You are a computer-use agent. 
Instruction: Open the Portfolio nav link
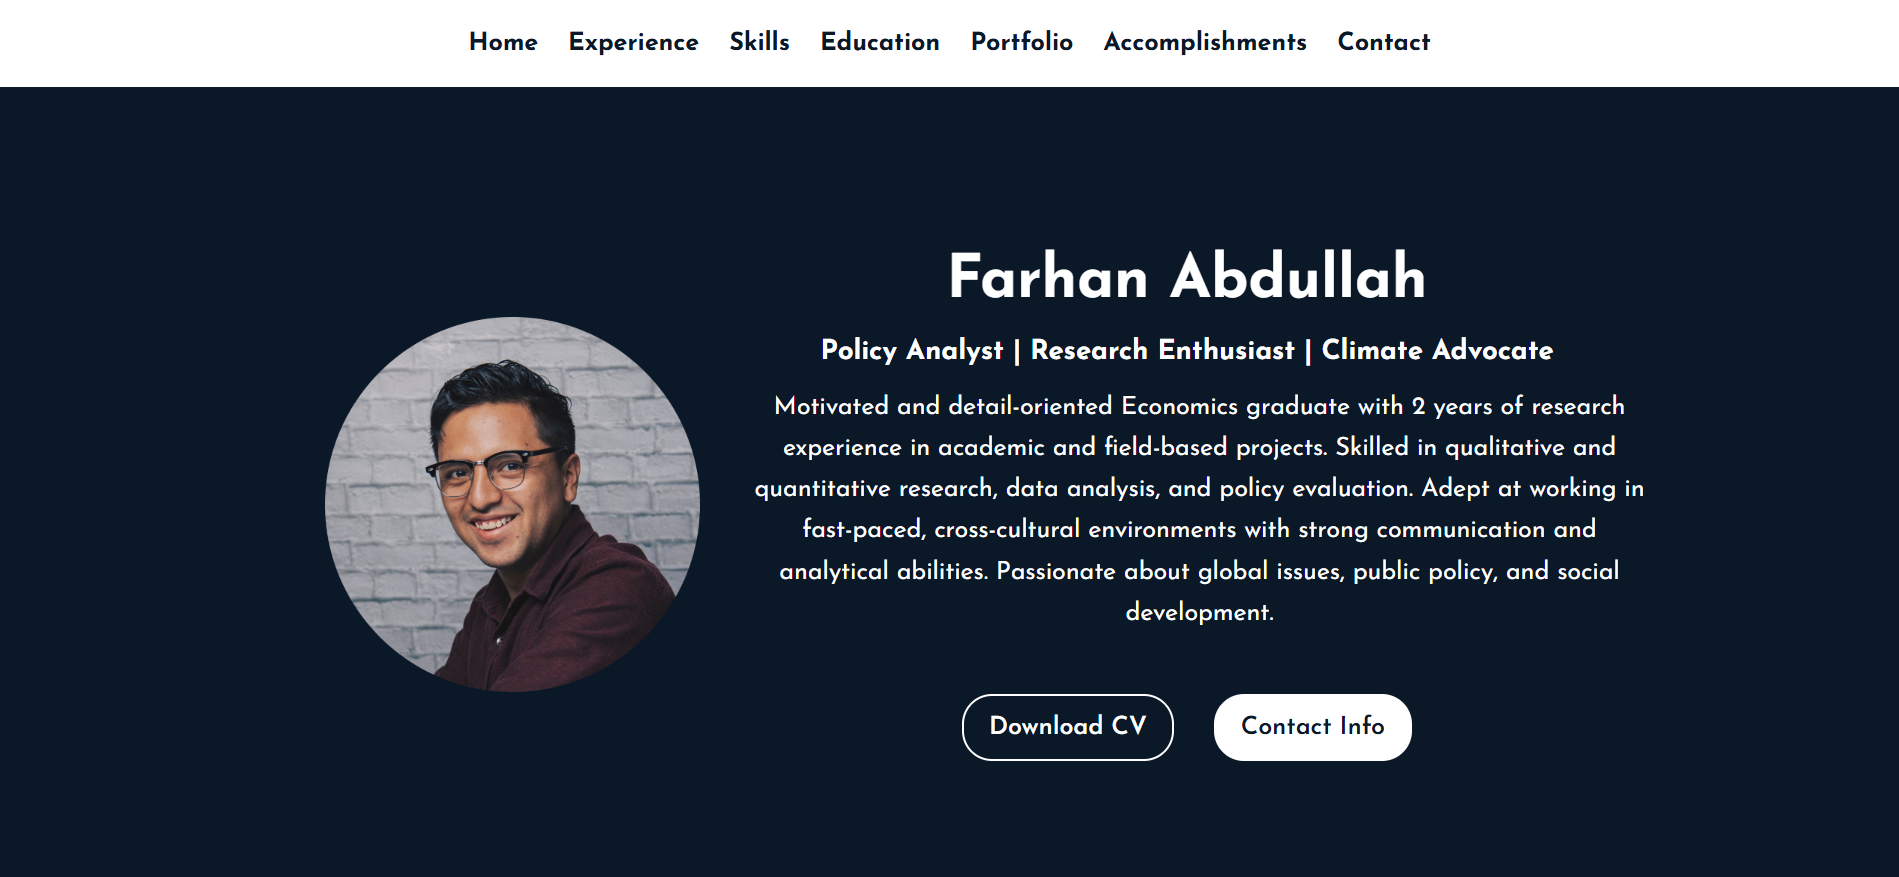pyautogui.click(x=1021, y=42)
